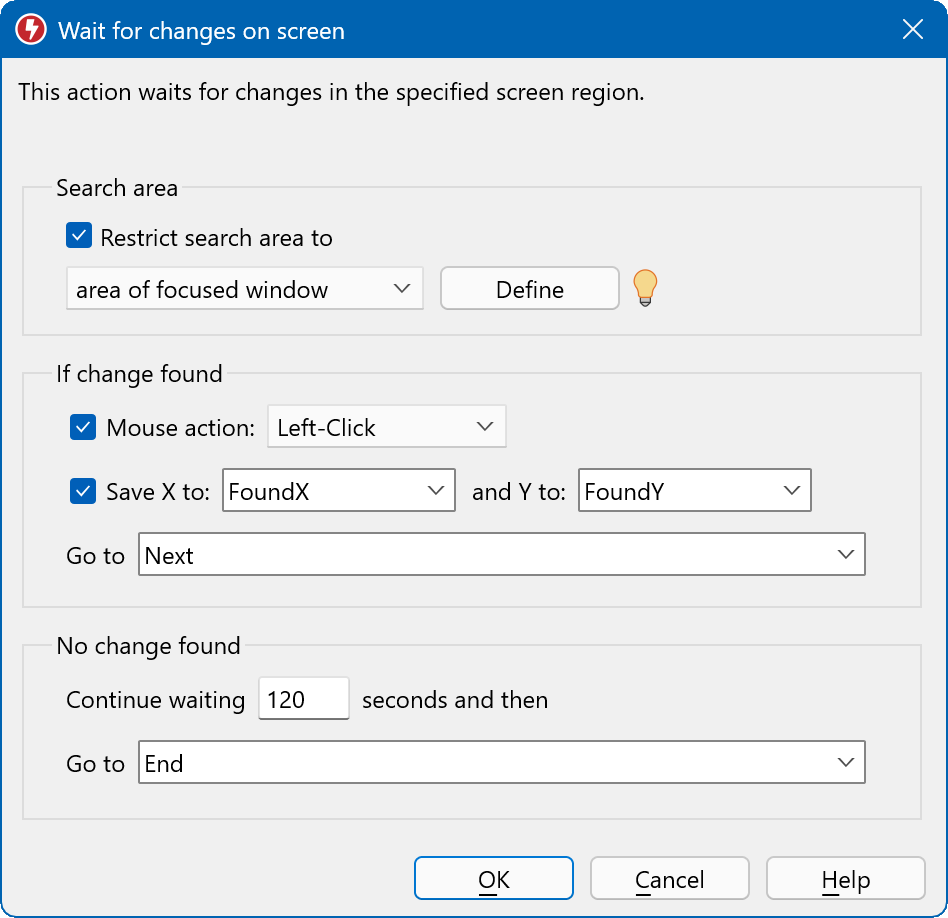Click the red lightning app icon
The height and width of the screenshot is (918, 948).
pyautogui.click(x=31, y=30)
